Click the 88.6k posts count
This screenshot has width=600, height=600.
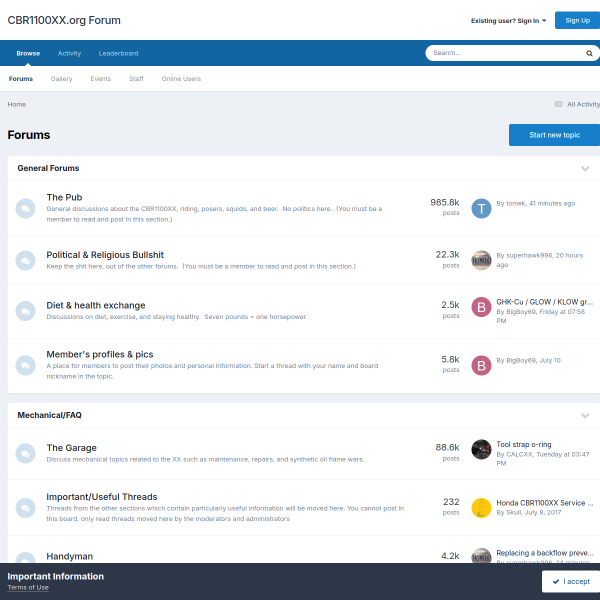click(447, 452)
